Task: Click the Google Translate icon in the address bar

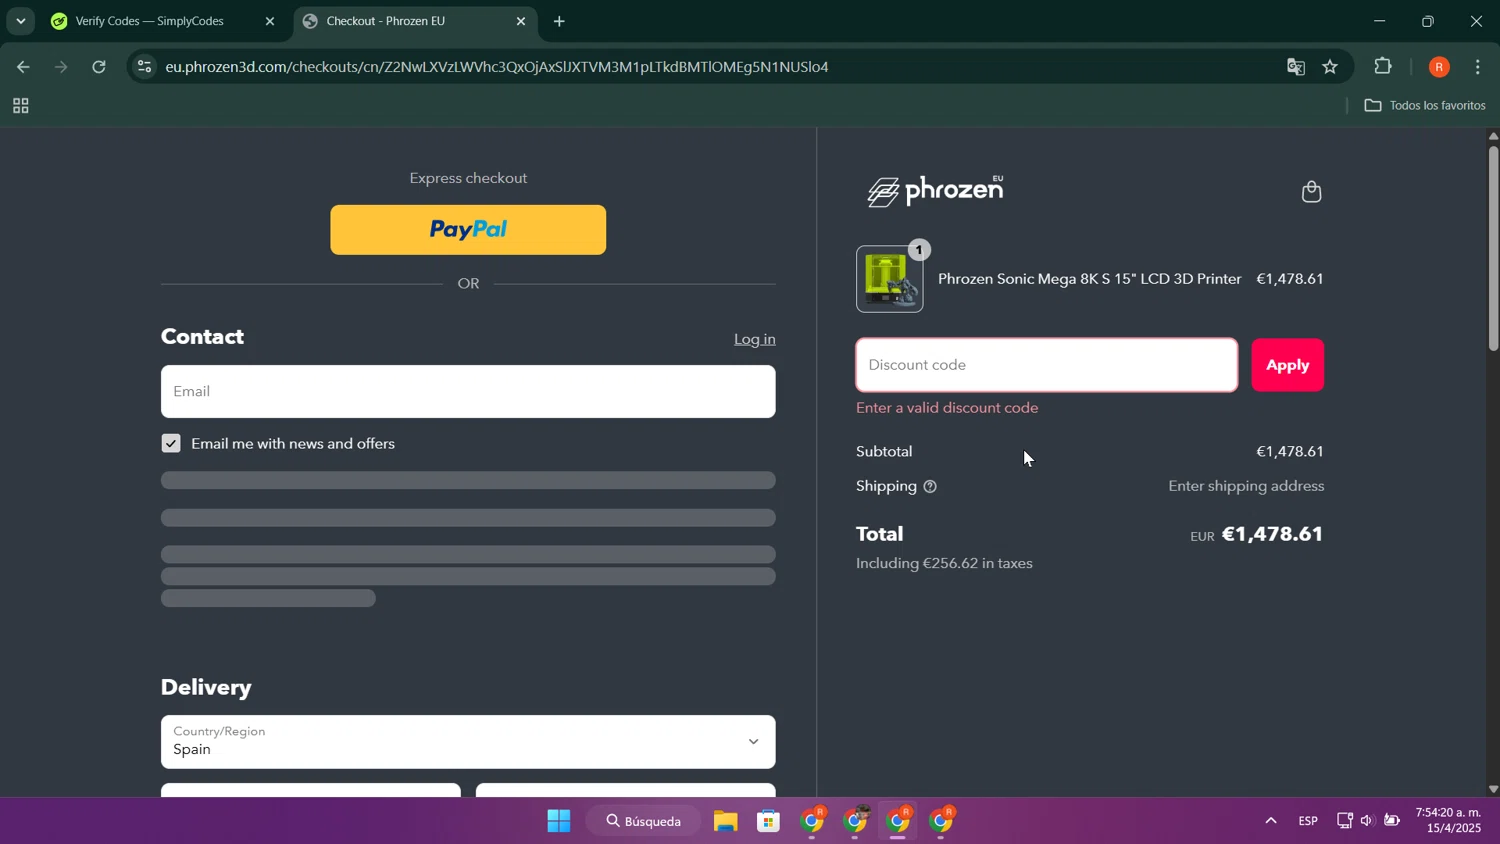Action: [x=1296, y=67]
